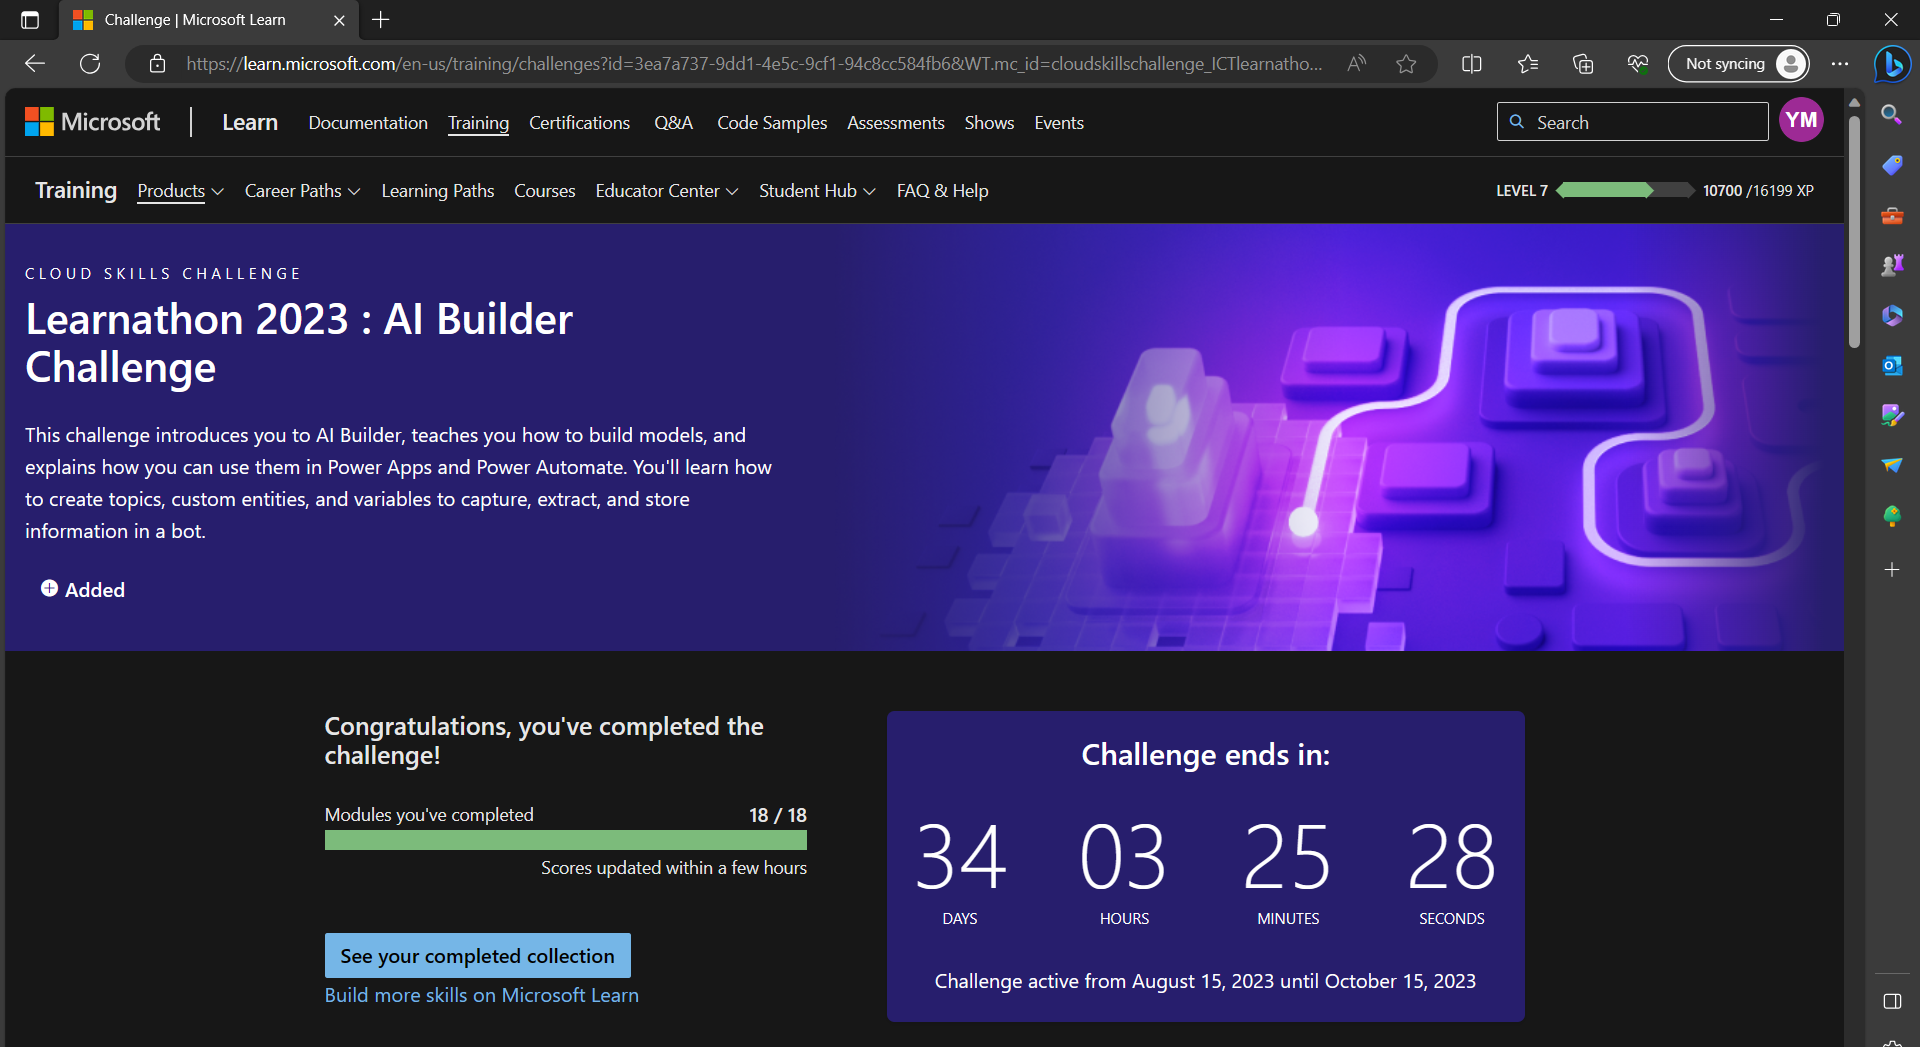Open Outlook from the Edge sidebar
This screenshot has width=1920, height=1047.
(x=1892, y=366)
